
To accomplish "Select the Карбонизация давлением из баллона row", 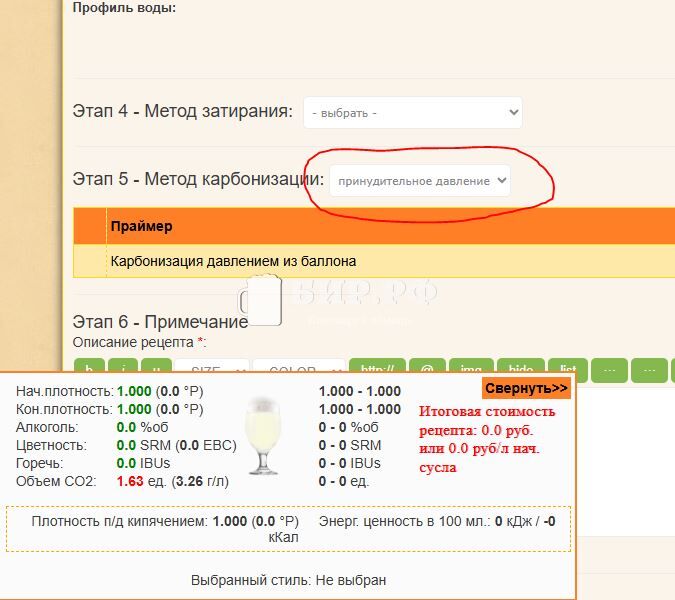I will [x=233, y=262].
